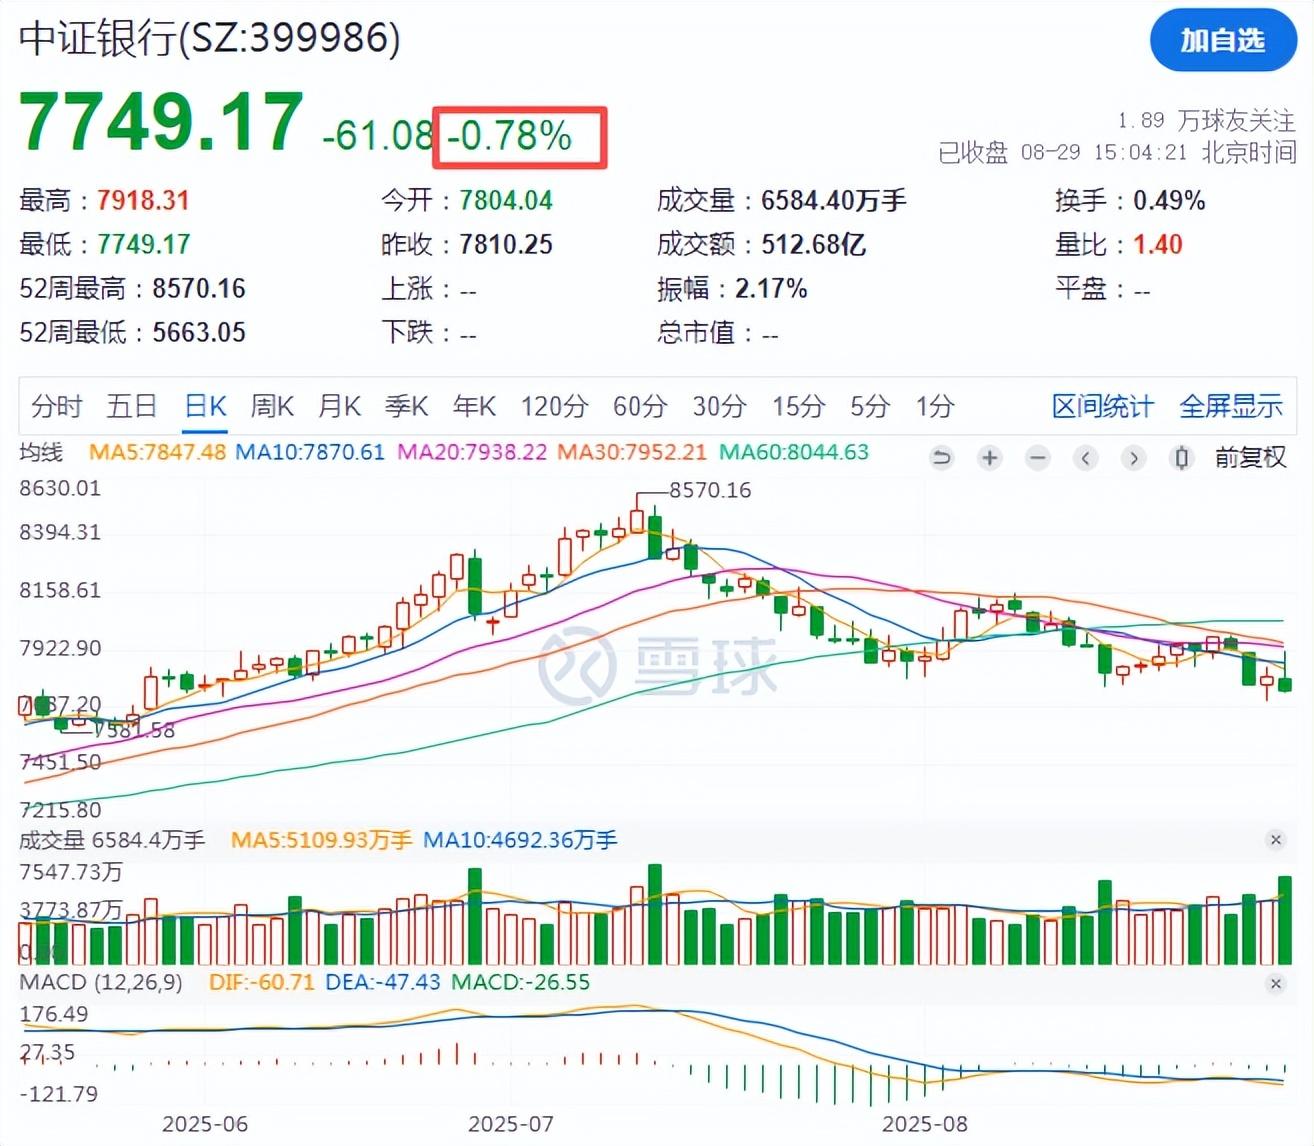Pan chart left with left chevron icon

(1086, 457)
